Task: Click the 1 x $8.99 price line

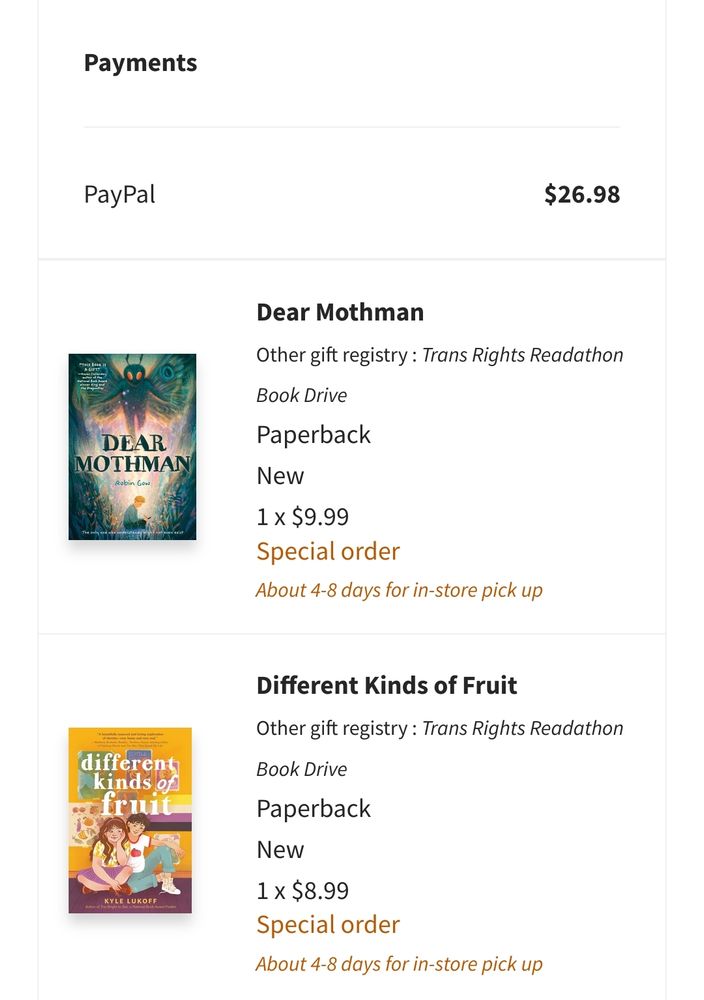Action: [302, 890]
